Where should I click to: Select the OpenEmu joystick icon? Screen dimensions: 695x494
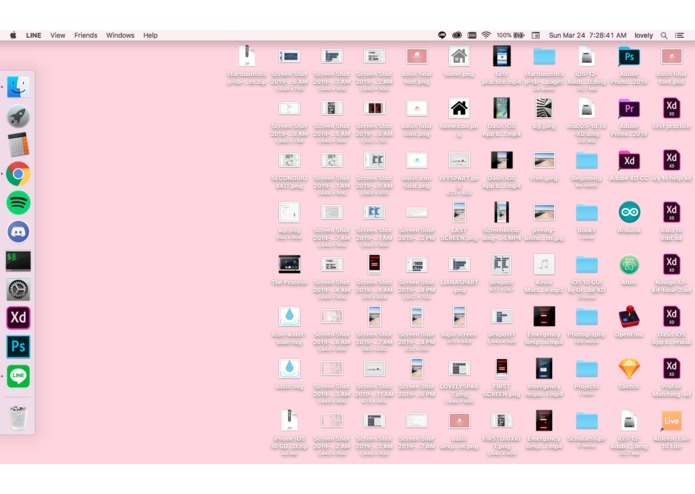(x=629, y=316)
